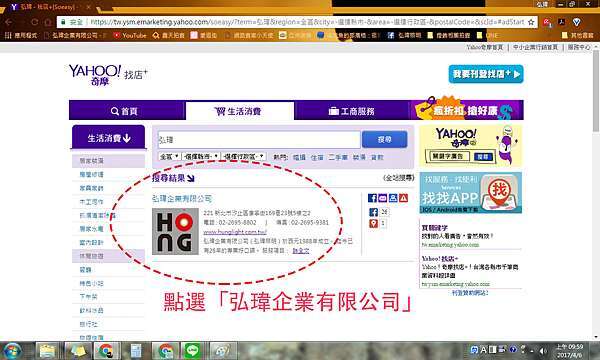Screen dimensions: 600x360
Task: Click the Facebook like count icon
Action: click(373, 212)
